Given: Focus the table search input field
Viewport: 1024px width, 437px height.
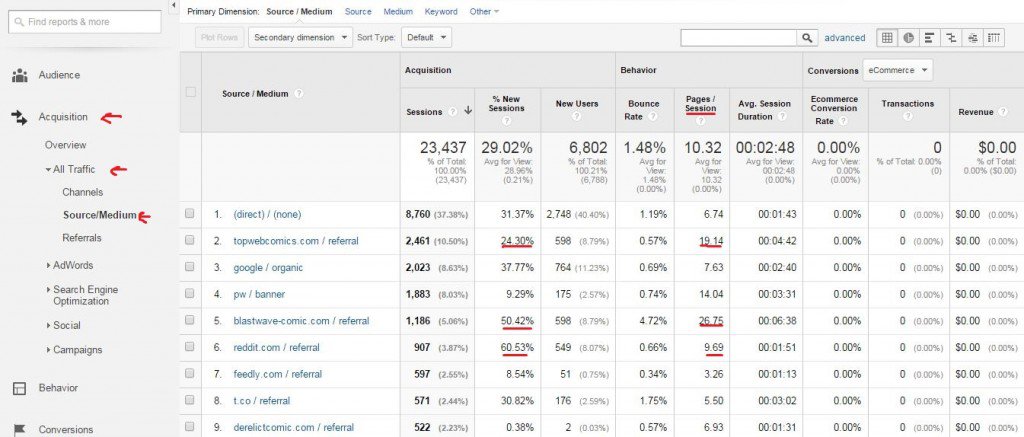Looking at the screenshot, I should point(739,38).
